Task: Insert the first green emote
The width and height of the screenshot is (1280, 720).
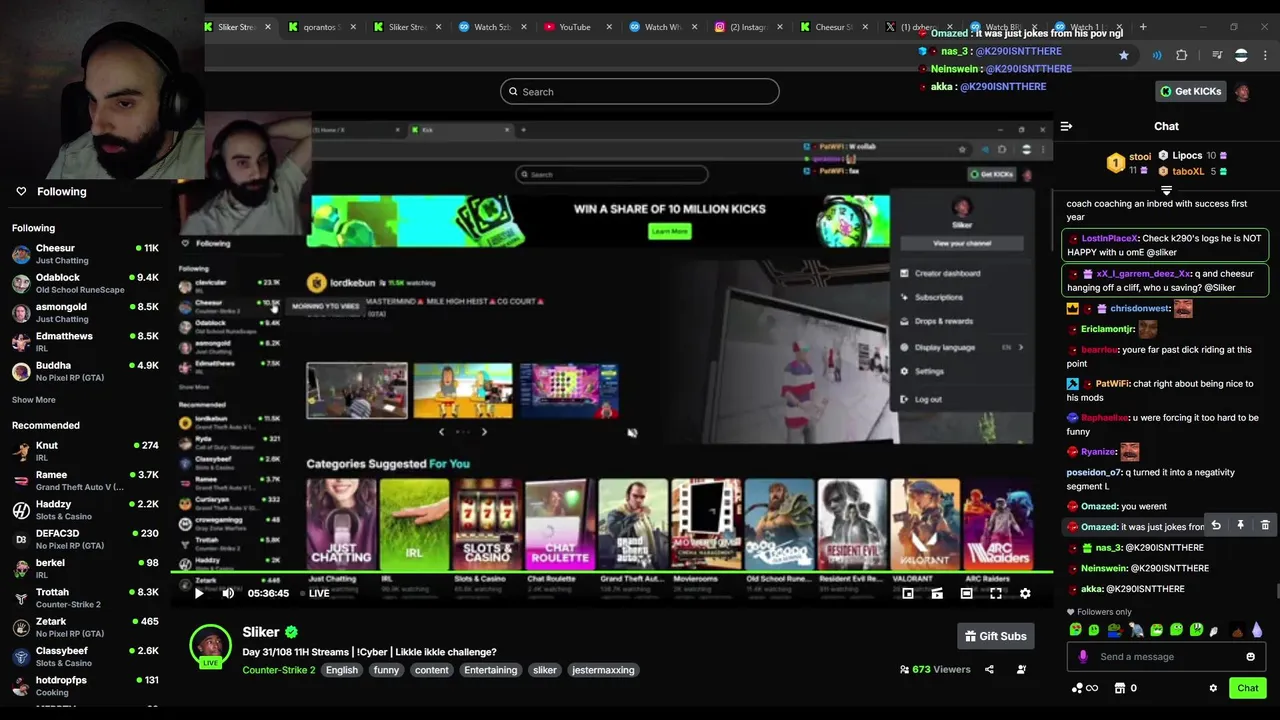Action: tap(1075, 630)
